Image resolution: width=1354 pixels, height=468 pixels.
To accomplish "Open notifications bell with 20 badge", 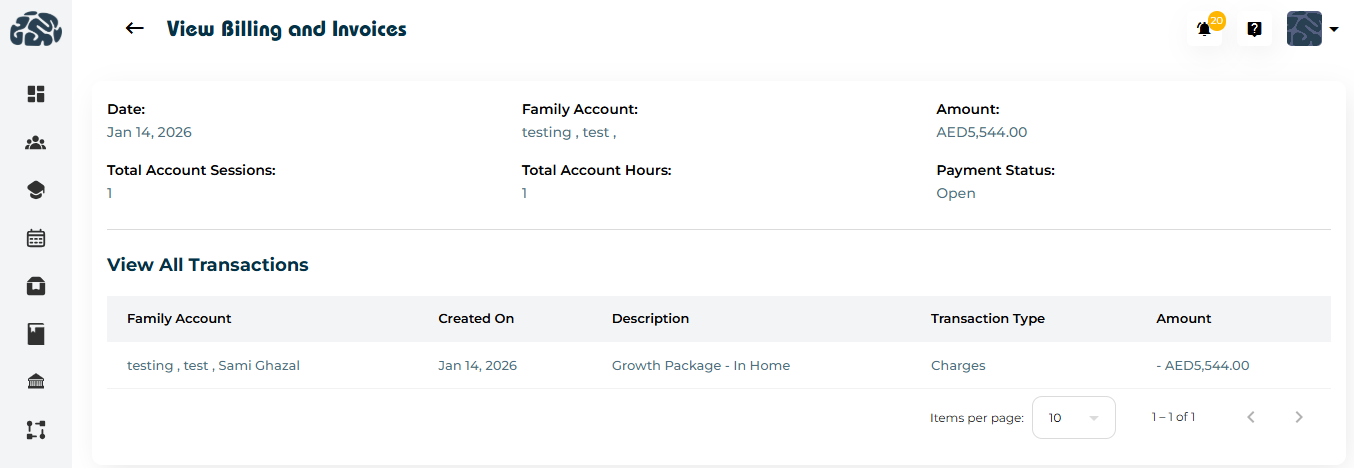I will (1205, 30).
